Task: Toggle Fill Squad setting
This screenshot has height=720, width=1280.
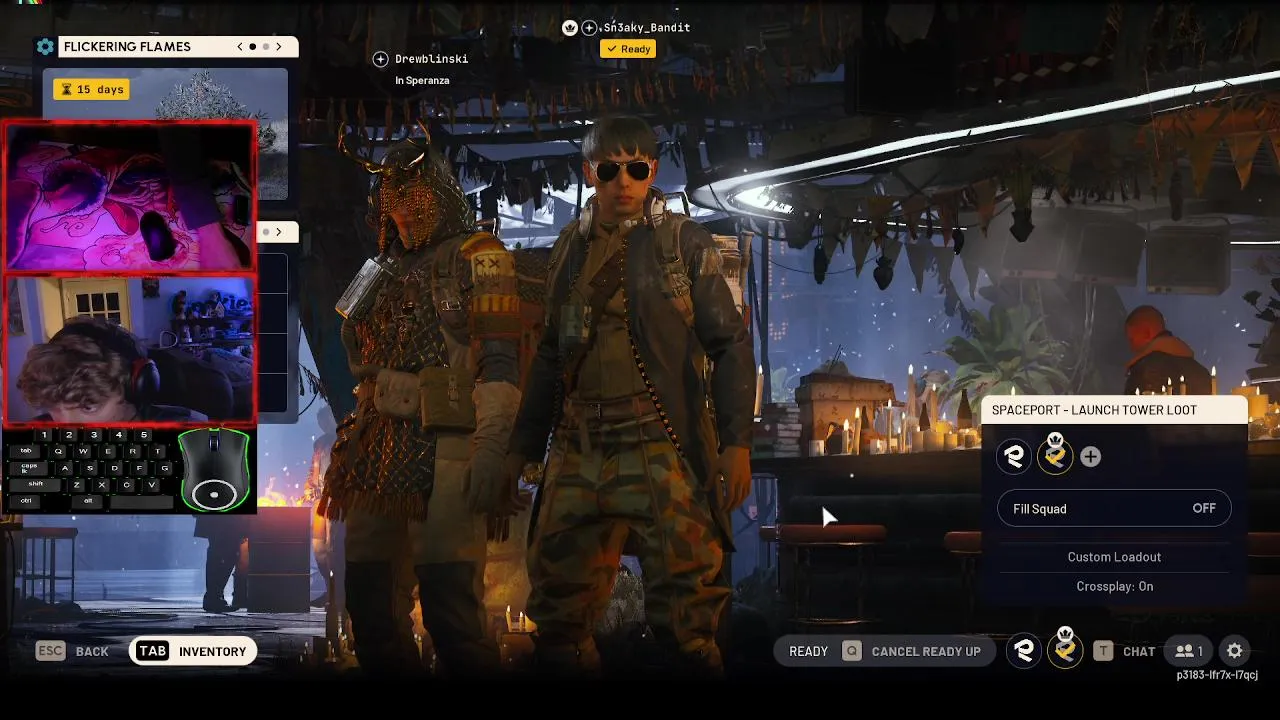Action: pyautogui.click(x=1114, y=509)
